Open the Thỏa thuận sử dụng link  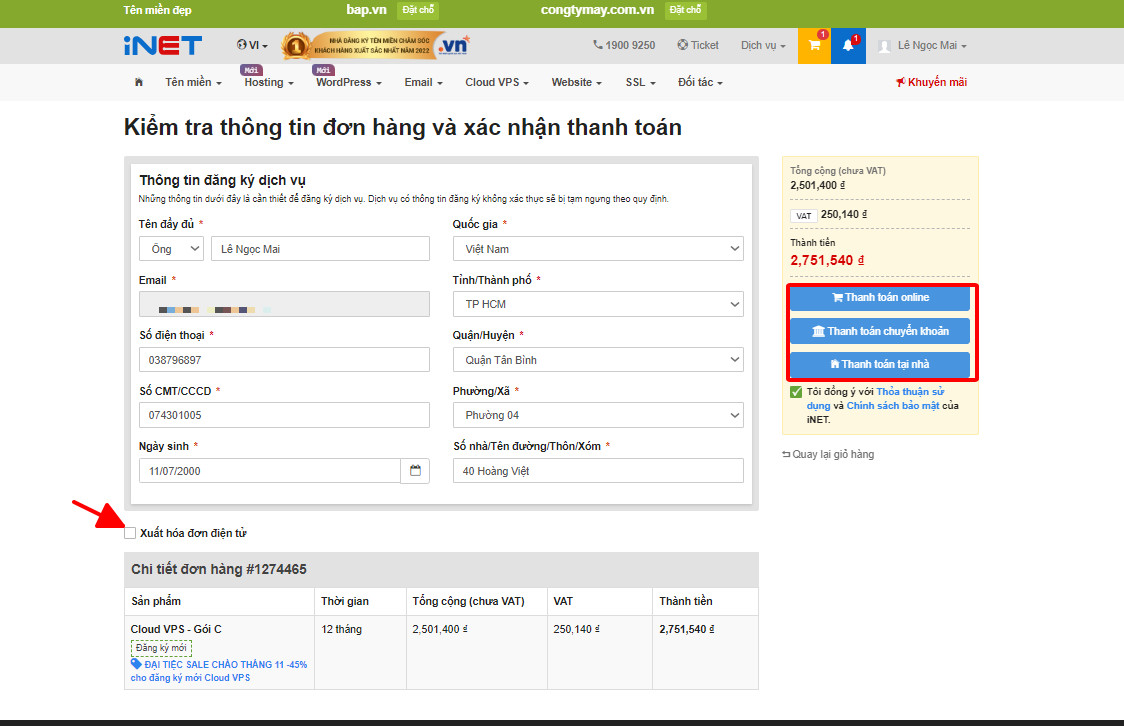tap(875, 398)
